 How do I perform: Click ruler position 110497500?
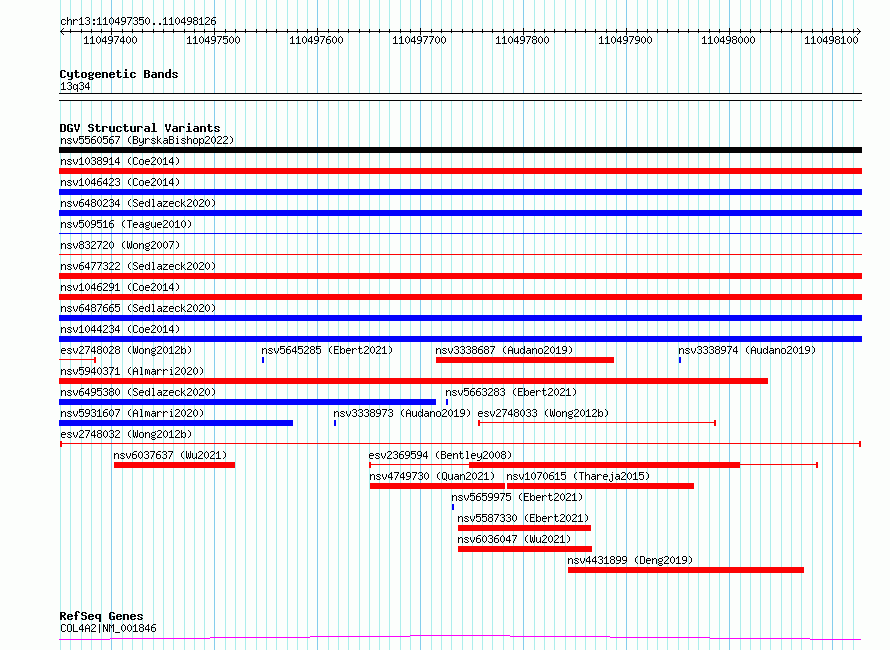[x=213, y=40]
